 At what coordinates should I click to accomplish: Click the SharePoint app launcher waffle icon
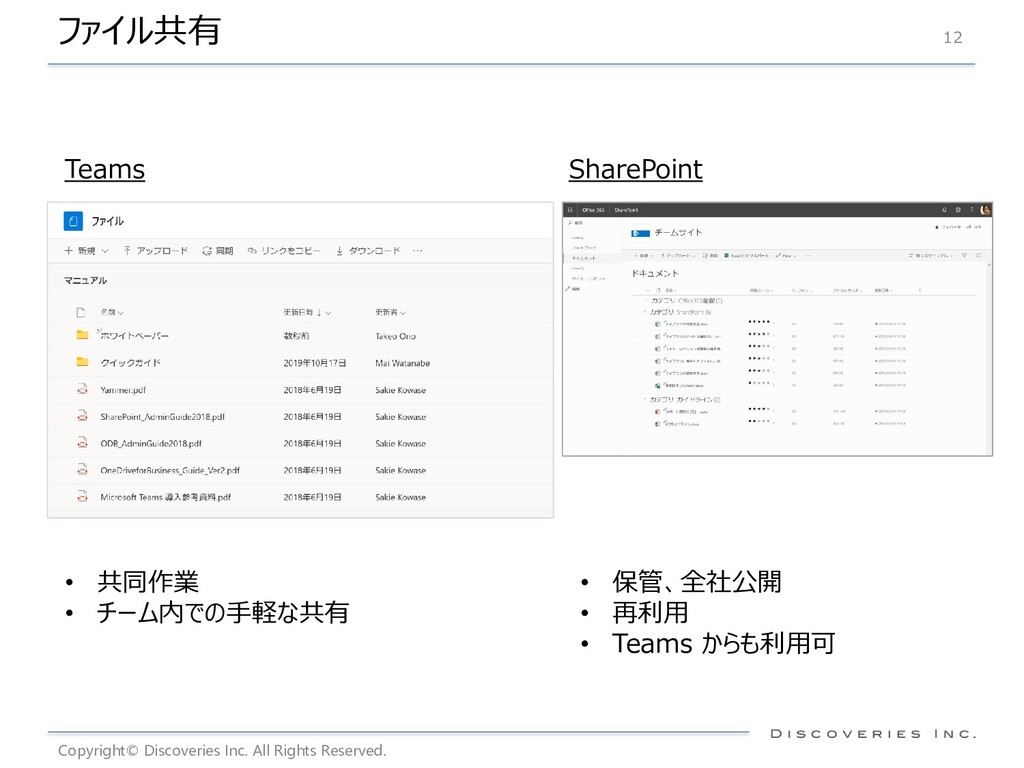click(570, 210)
